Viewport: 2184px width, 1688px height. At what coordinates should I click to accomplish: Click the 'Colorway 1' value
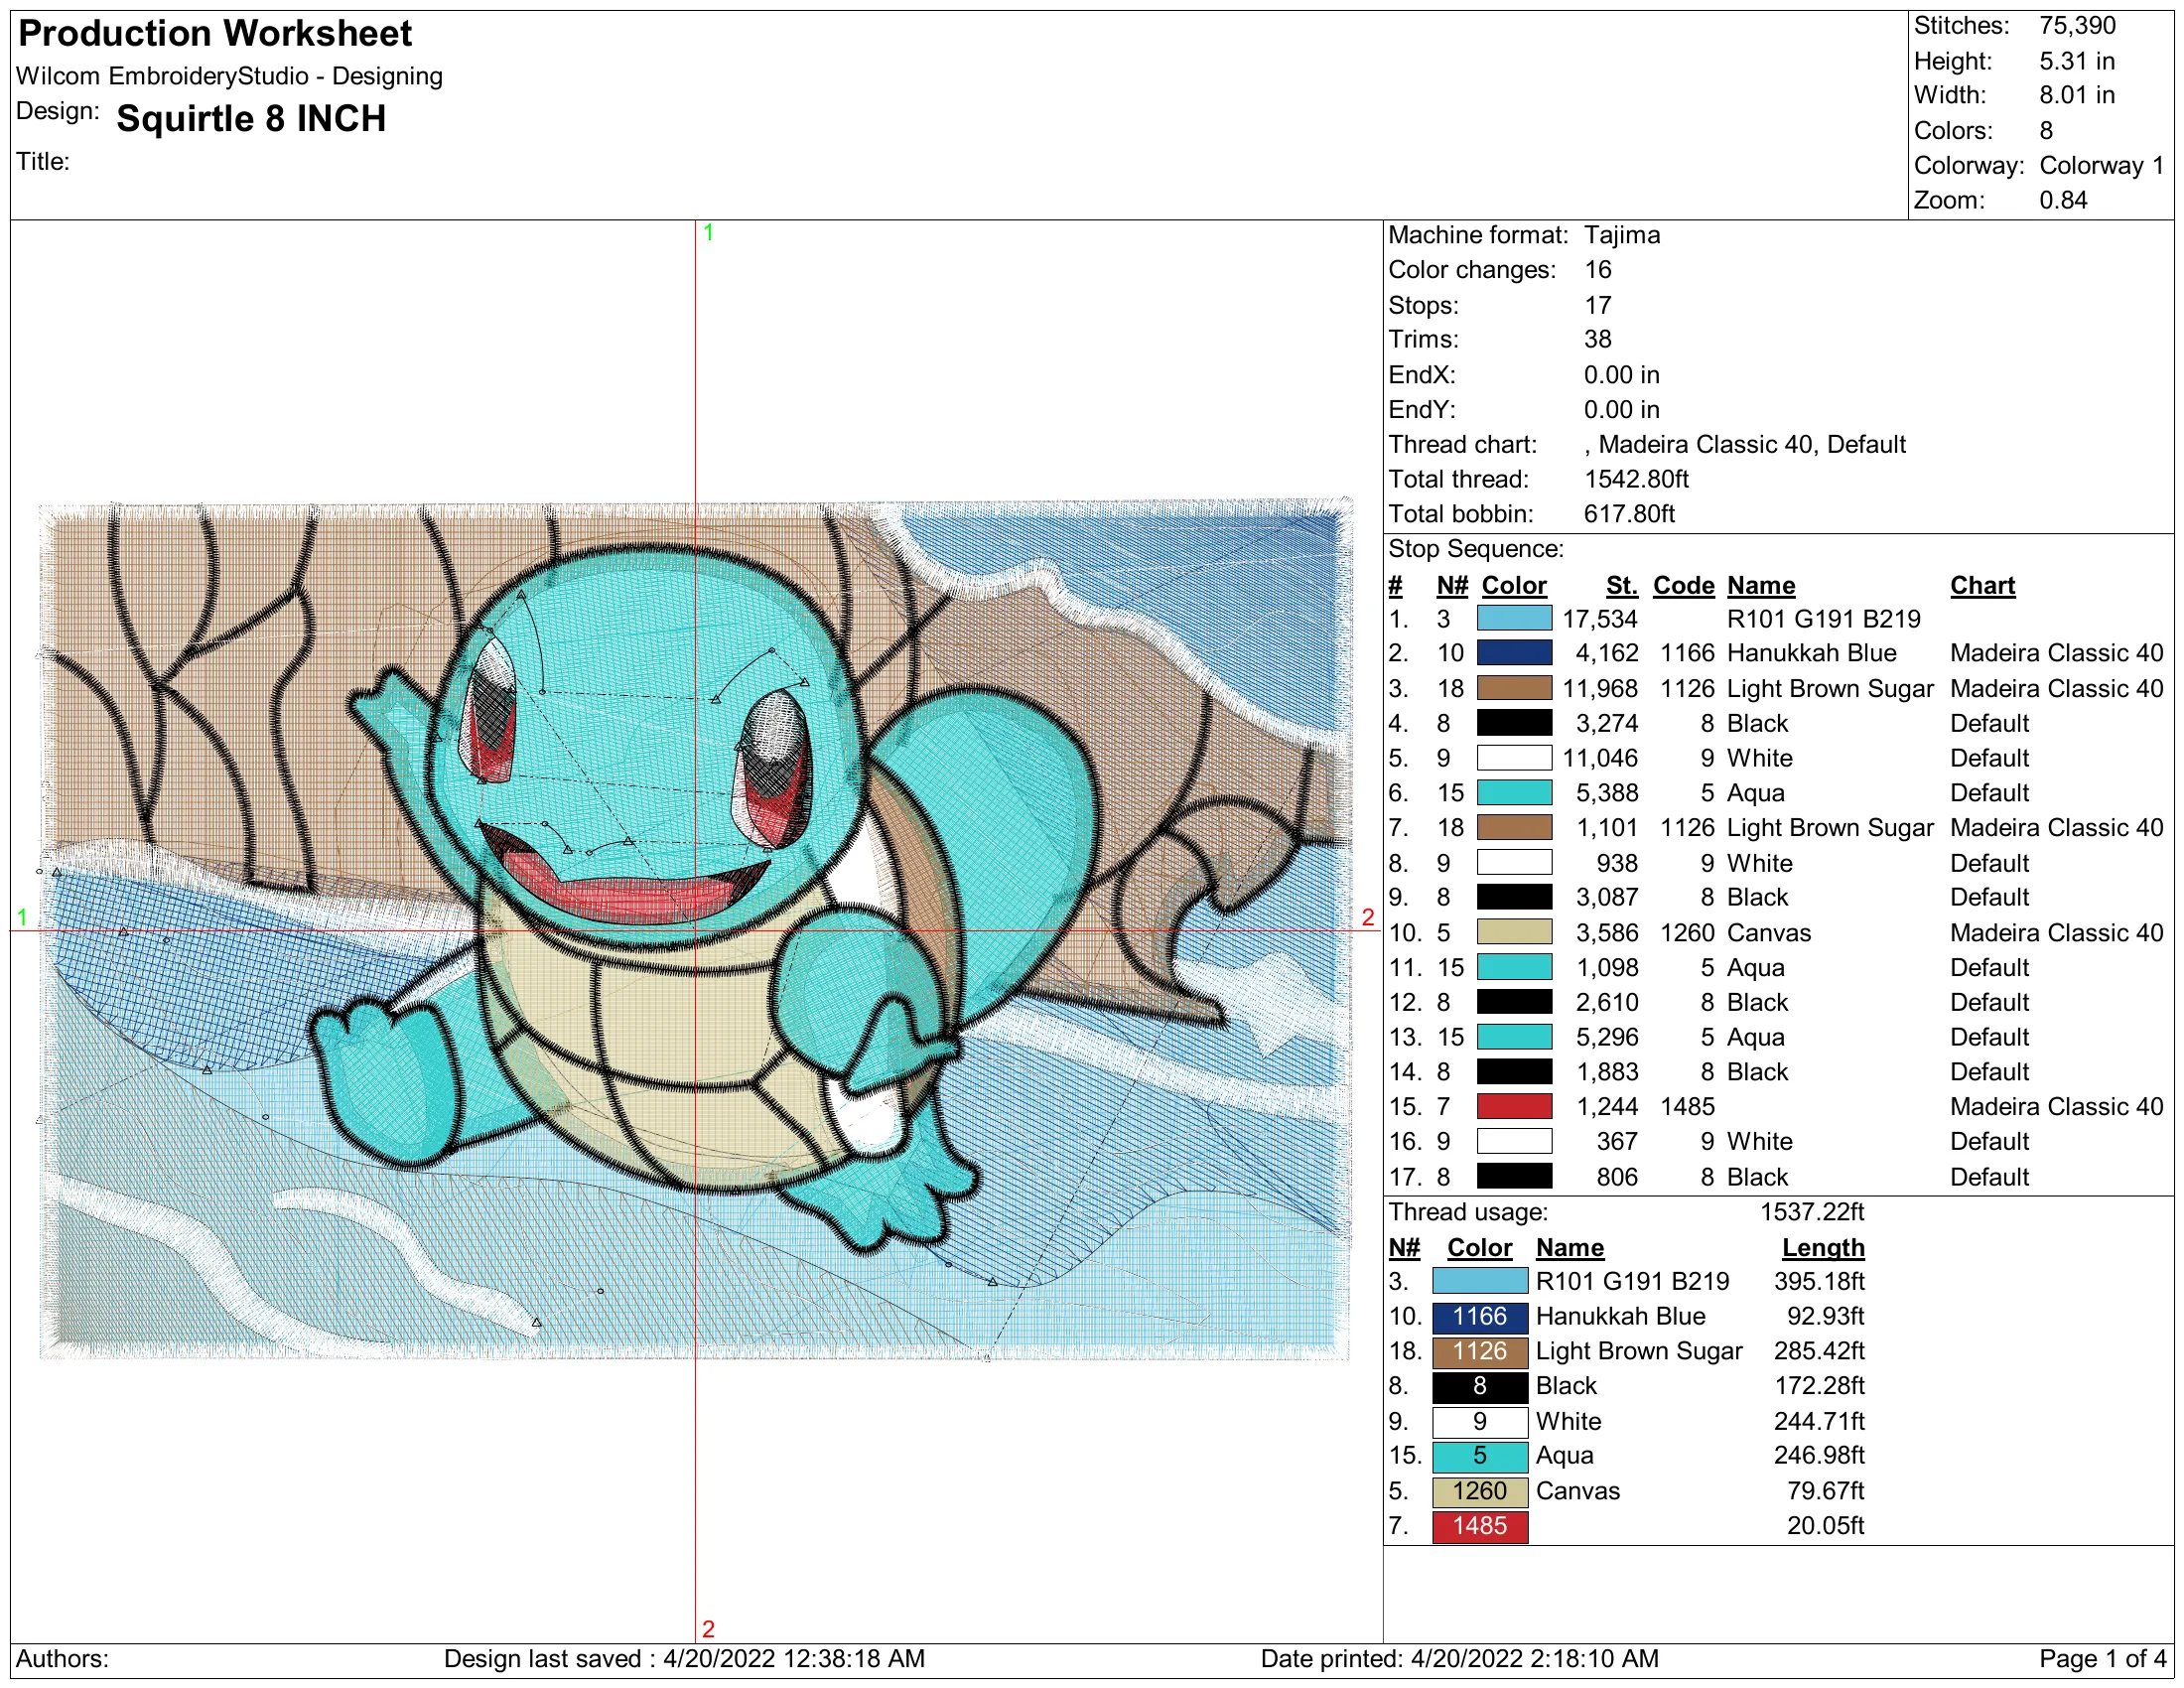[2101, 165]
